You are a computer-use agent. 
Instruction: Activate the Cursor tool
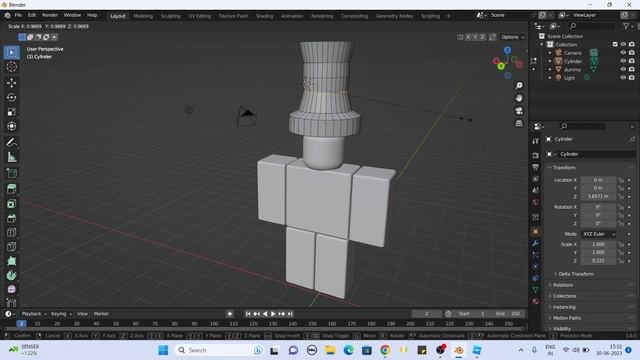point(11,67)
